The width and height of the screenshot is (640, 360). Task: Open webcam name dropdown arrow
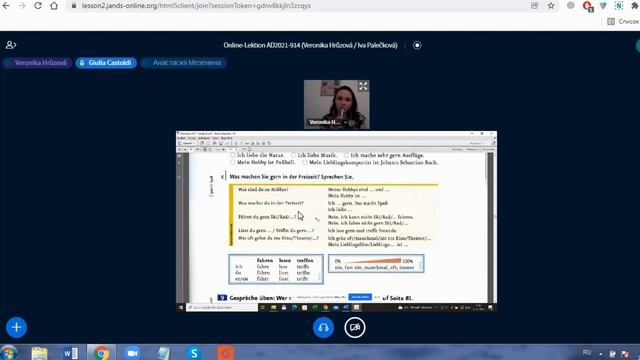pyautogui.click(x=345, y=122)
